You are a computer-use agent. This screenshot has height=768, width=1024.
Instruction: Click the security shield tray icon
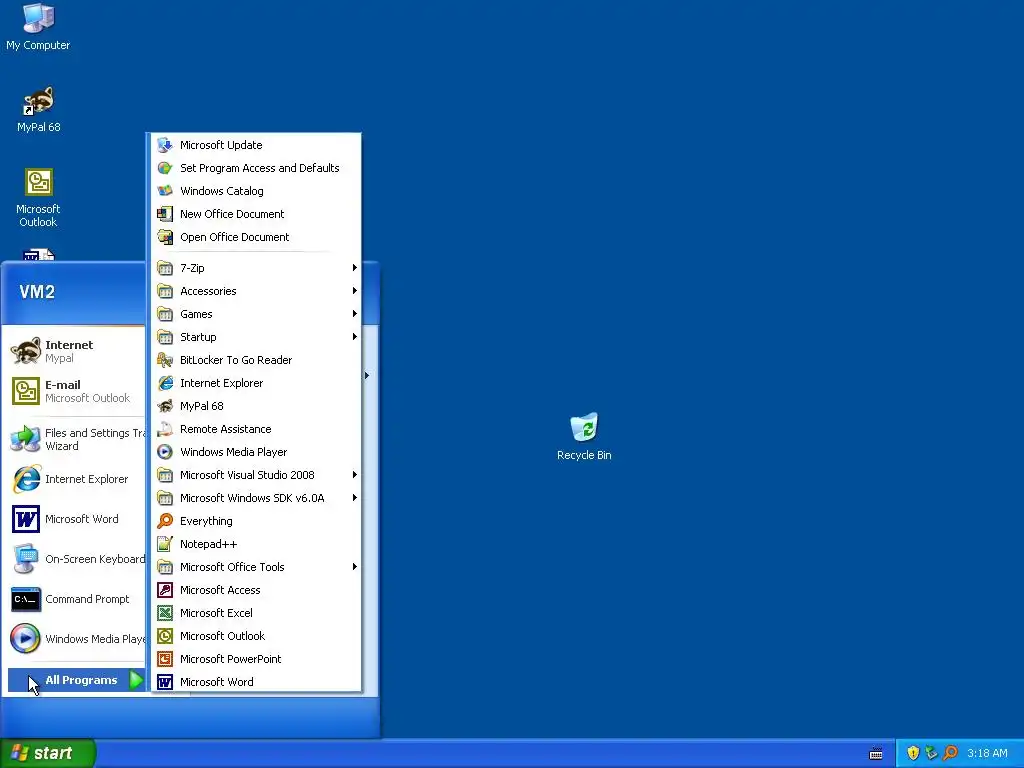[x=913, y=753]
